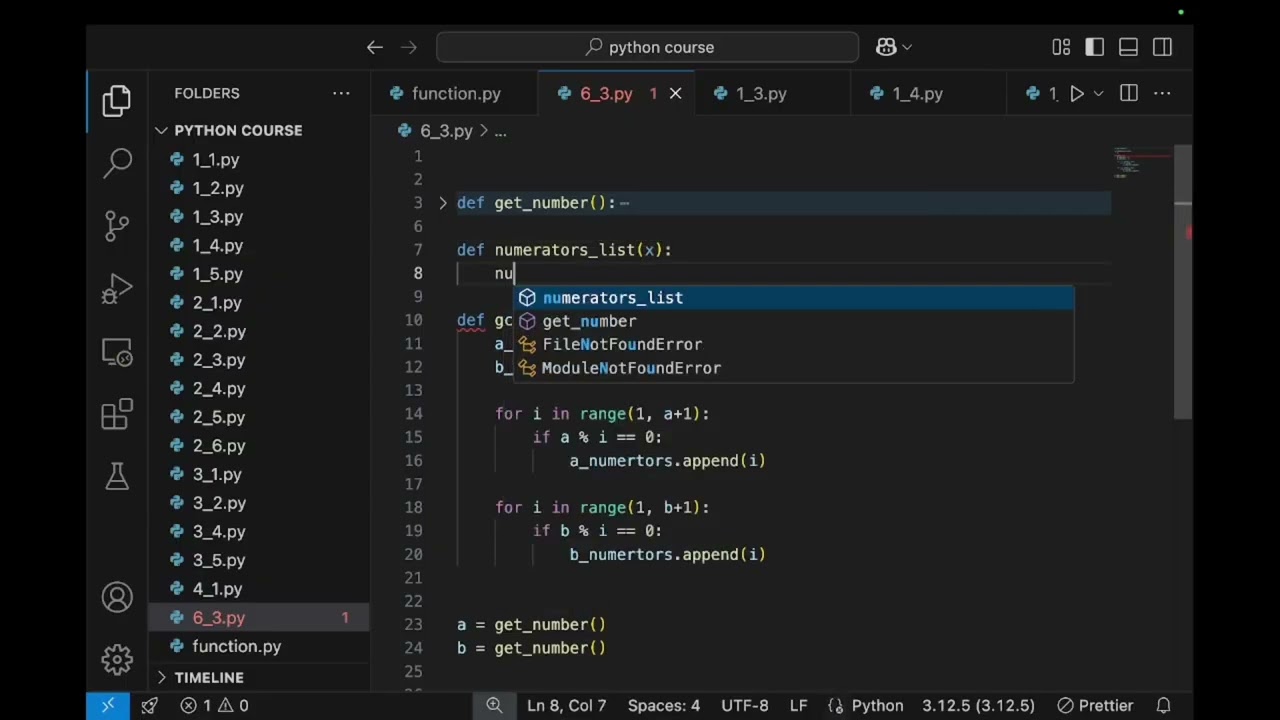Open the Accounts menu icon
Viewport: 1280px width, 720px height.
(117, 598)
